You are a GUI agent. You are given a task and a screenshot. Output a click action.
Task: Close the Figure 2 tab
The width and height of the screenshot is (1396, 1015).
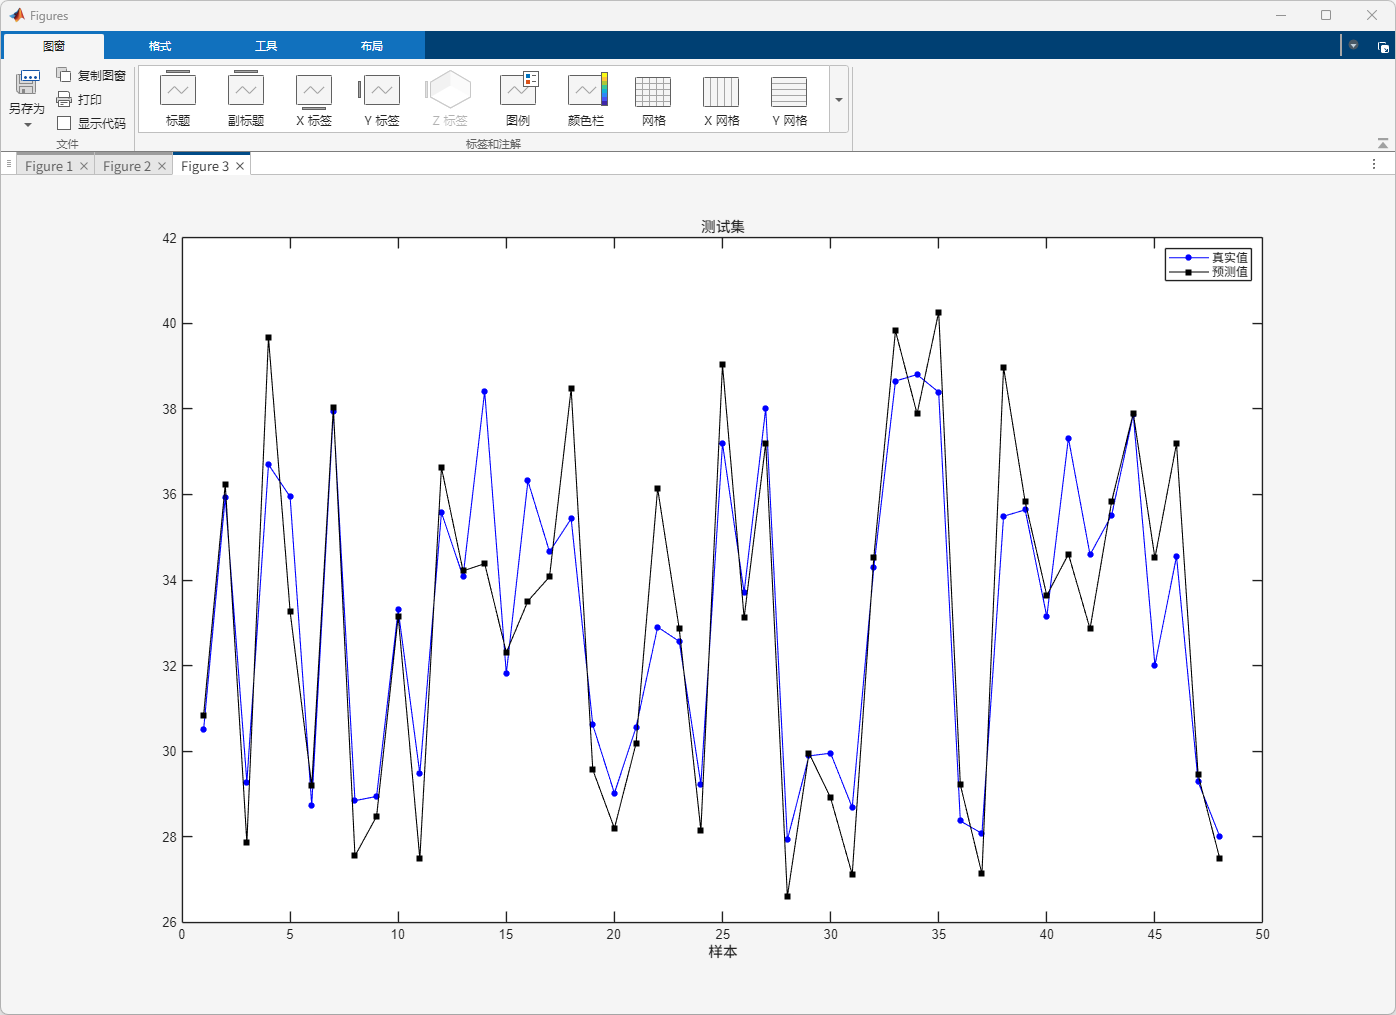162,166
